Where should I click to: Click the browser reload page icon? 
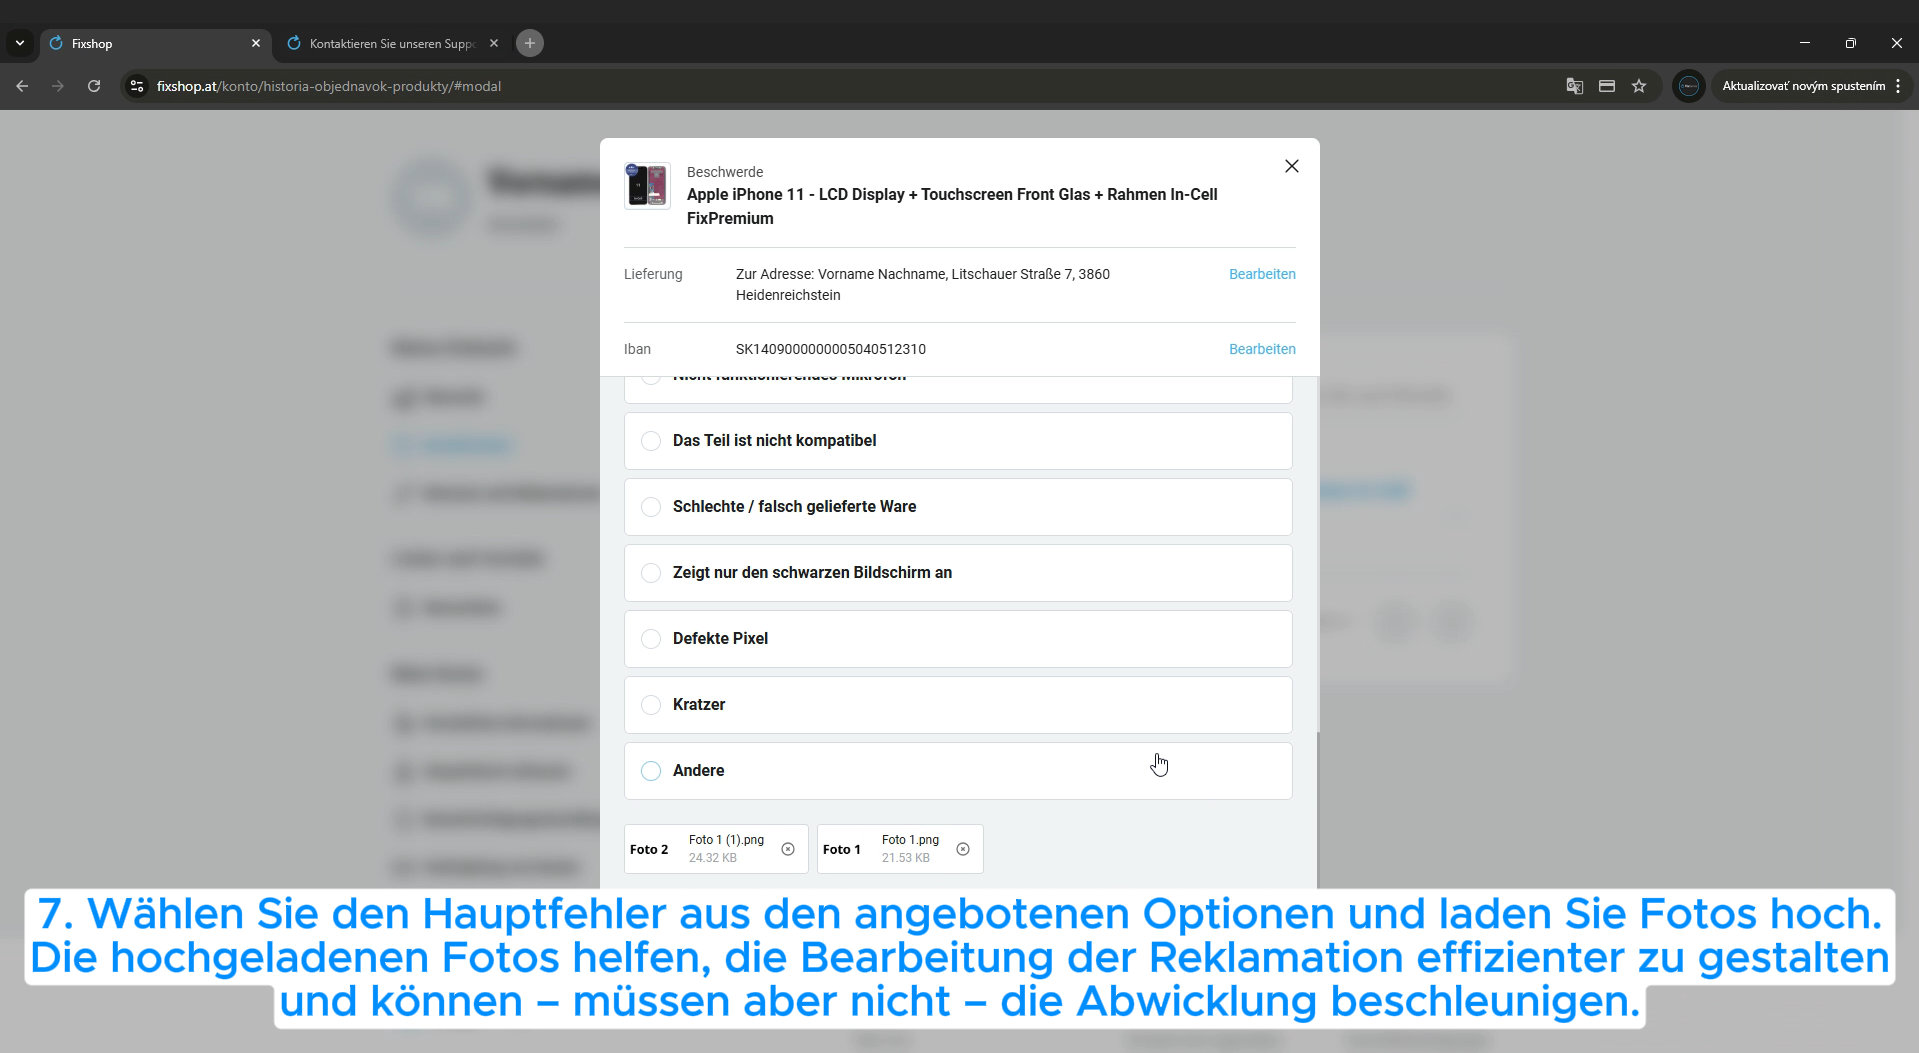point(94,86)
